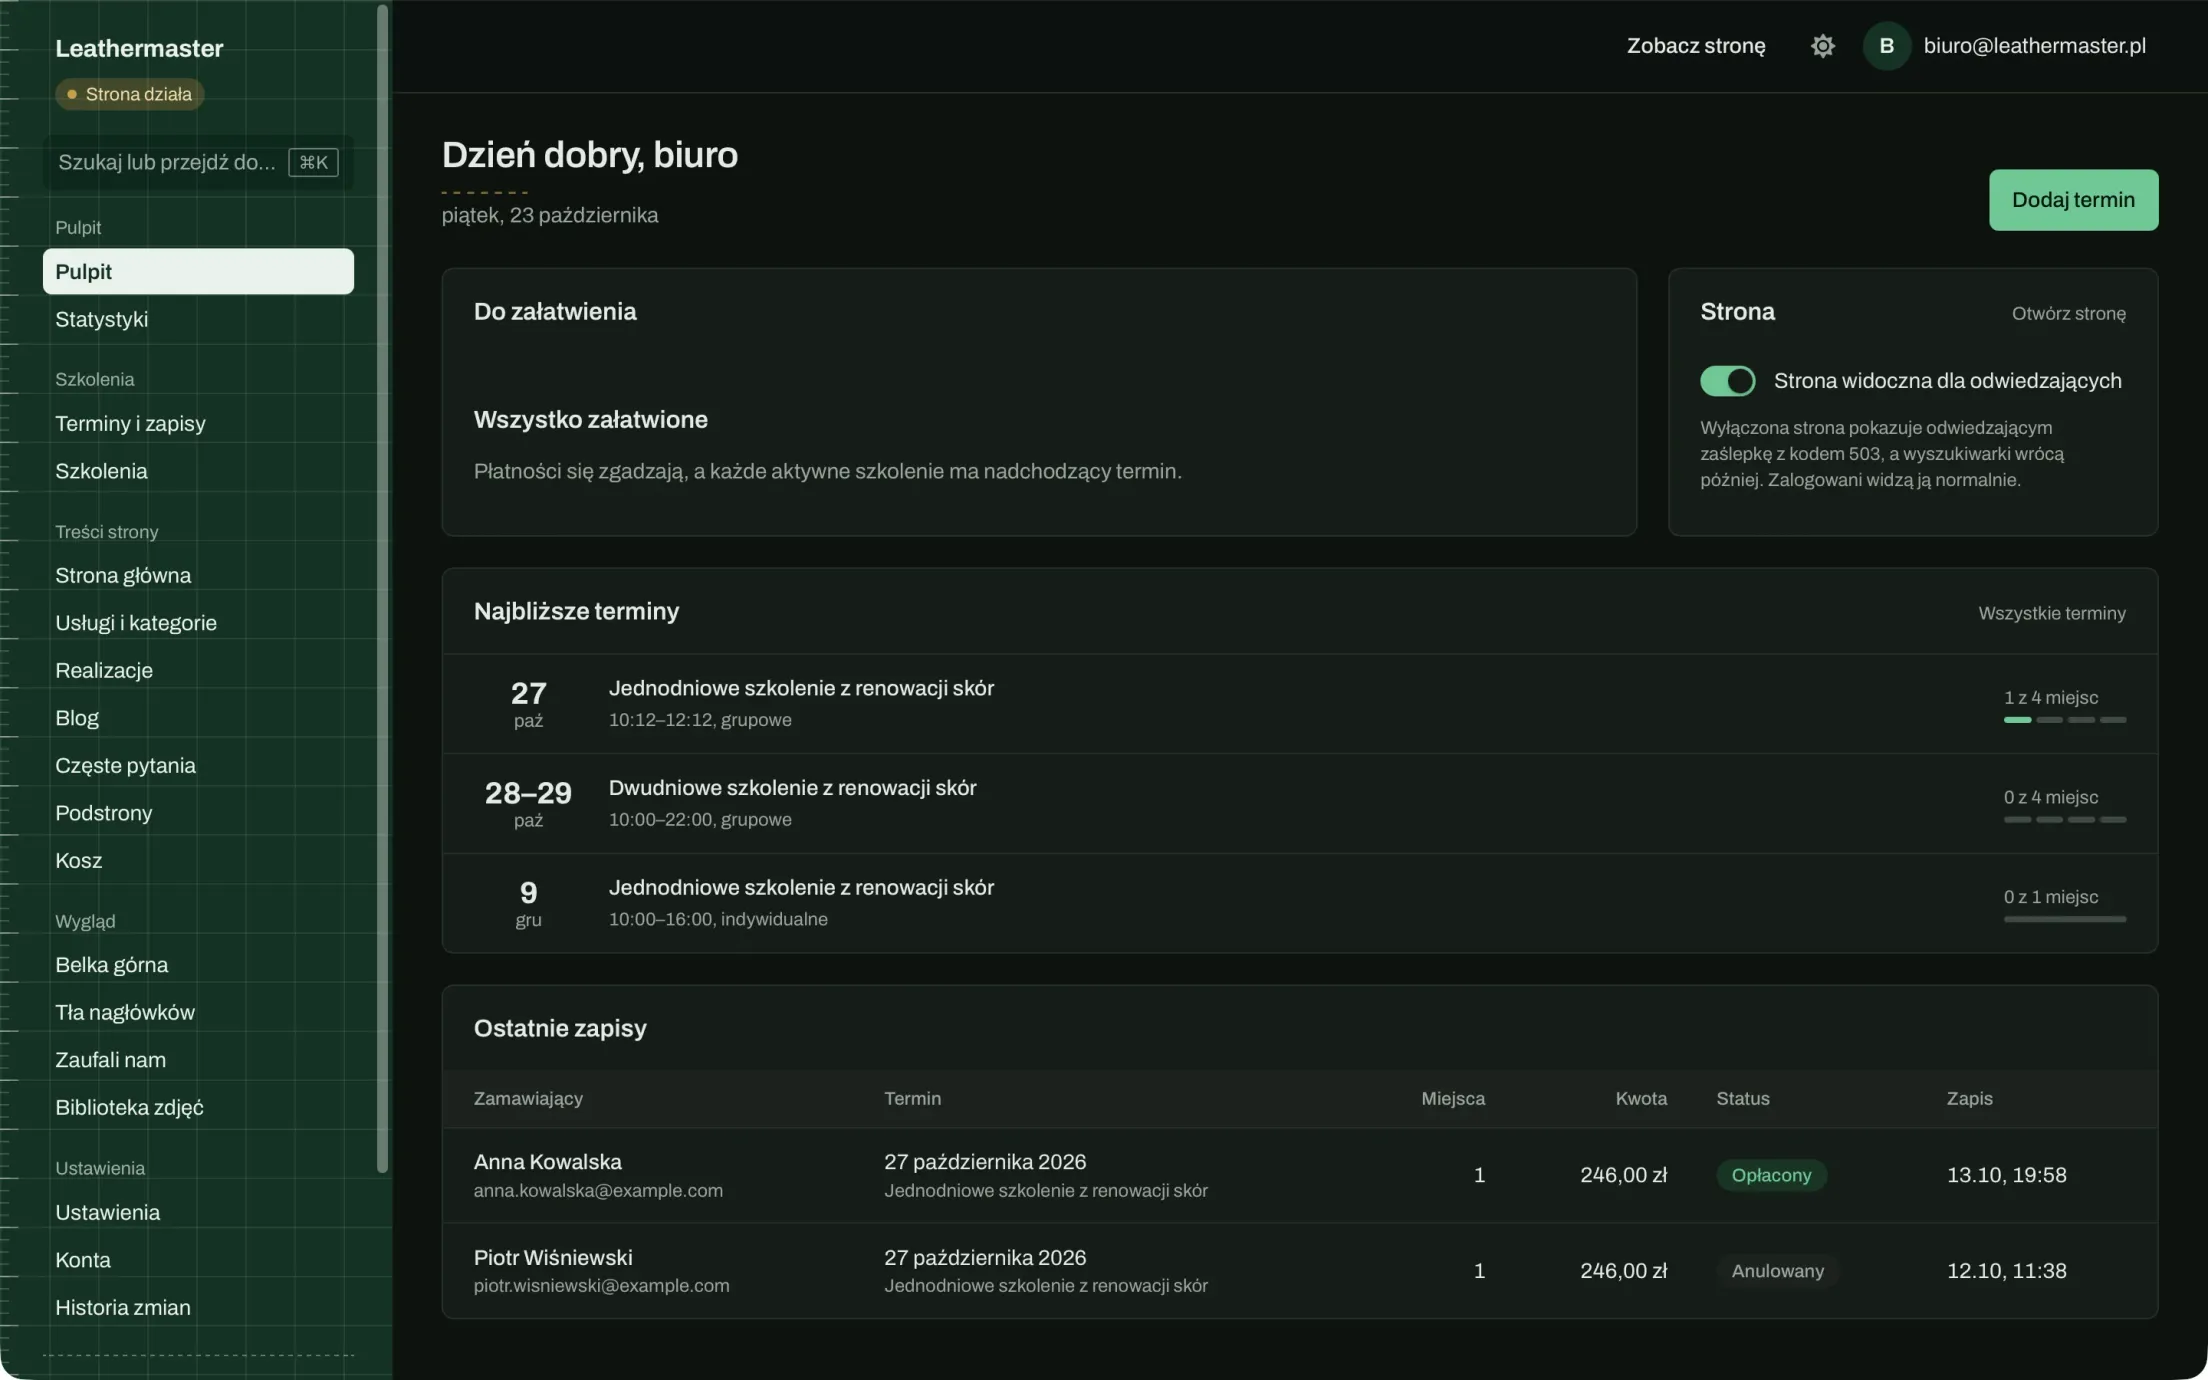This screenshot has width=2208, height=1380.
Task: Click the 1 z 4 miejsc progress bar
Action: pyautogui.click(x=2064, y=719)
